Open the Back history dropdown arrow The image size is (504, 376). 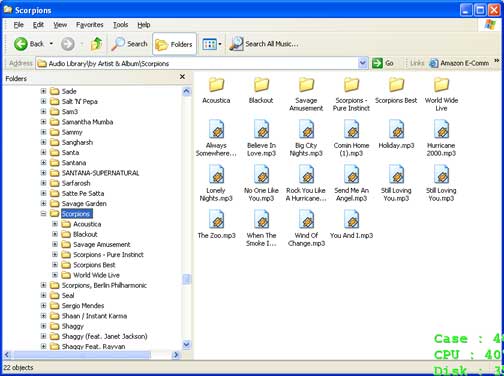point(51,44)
